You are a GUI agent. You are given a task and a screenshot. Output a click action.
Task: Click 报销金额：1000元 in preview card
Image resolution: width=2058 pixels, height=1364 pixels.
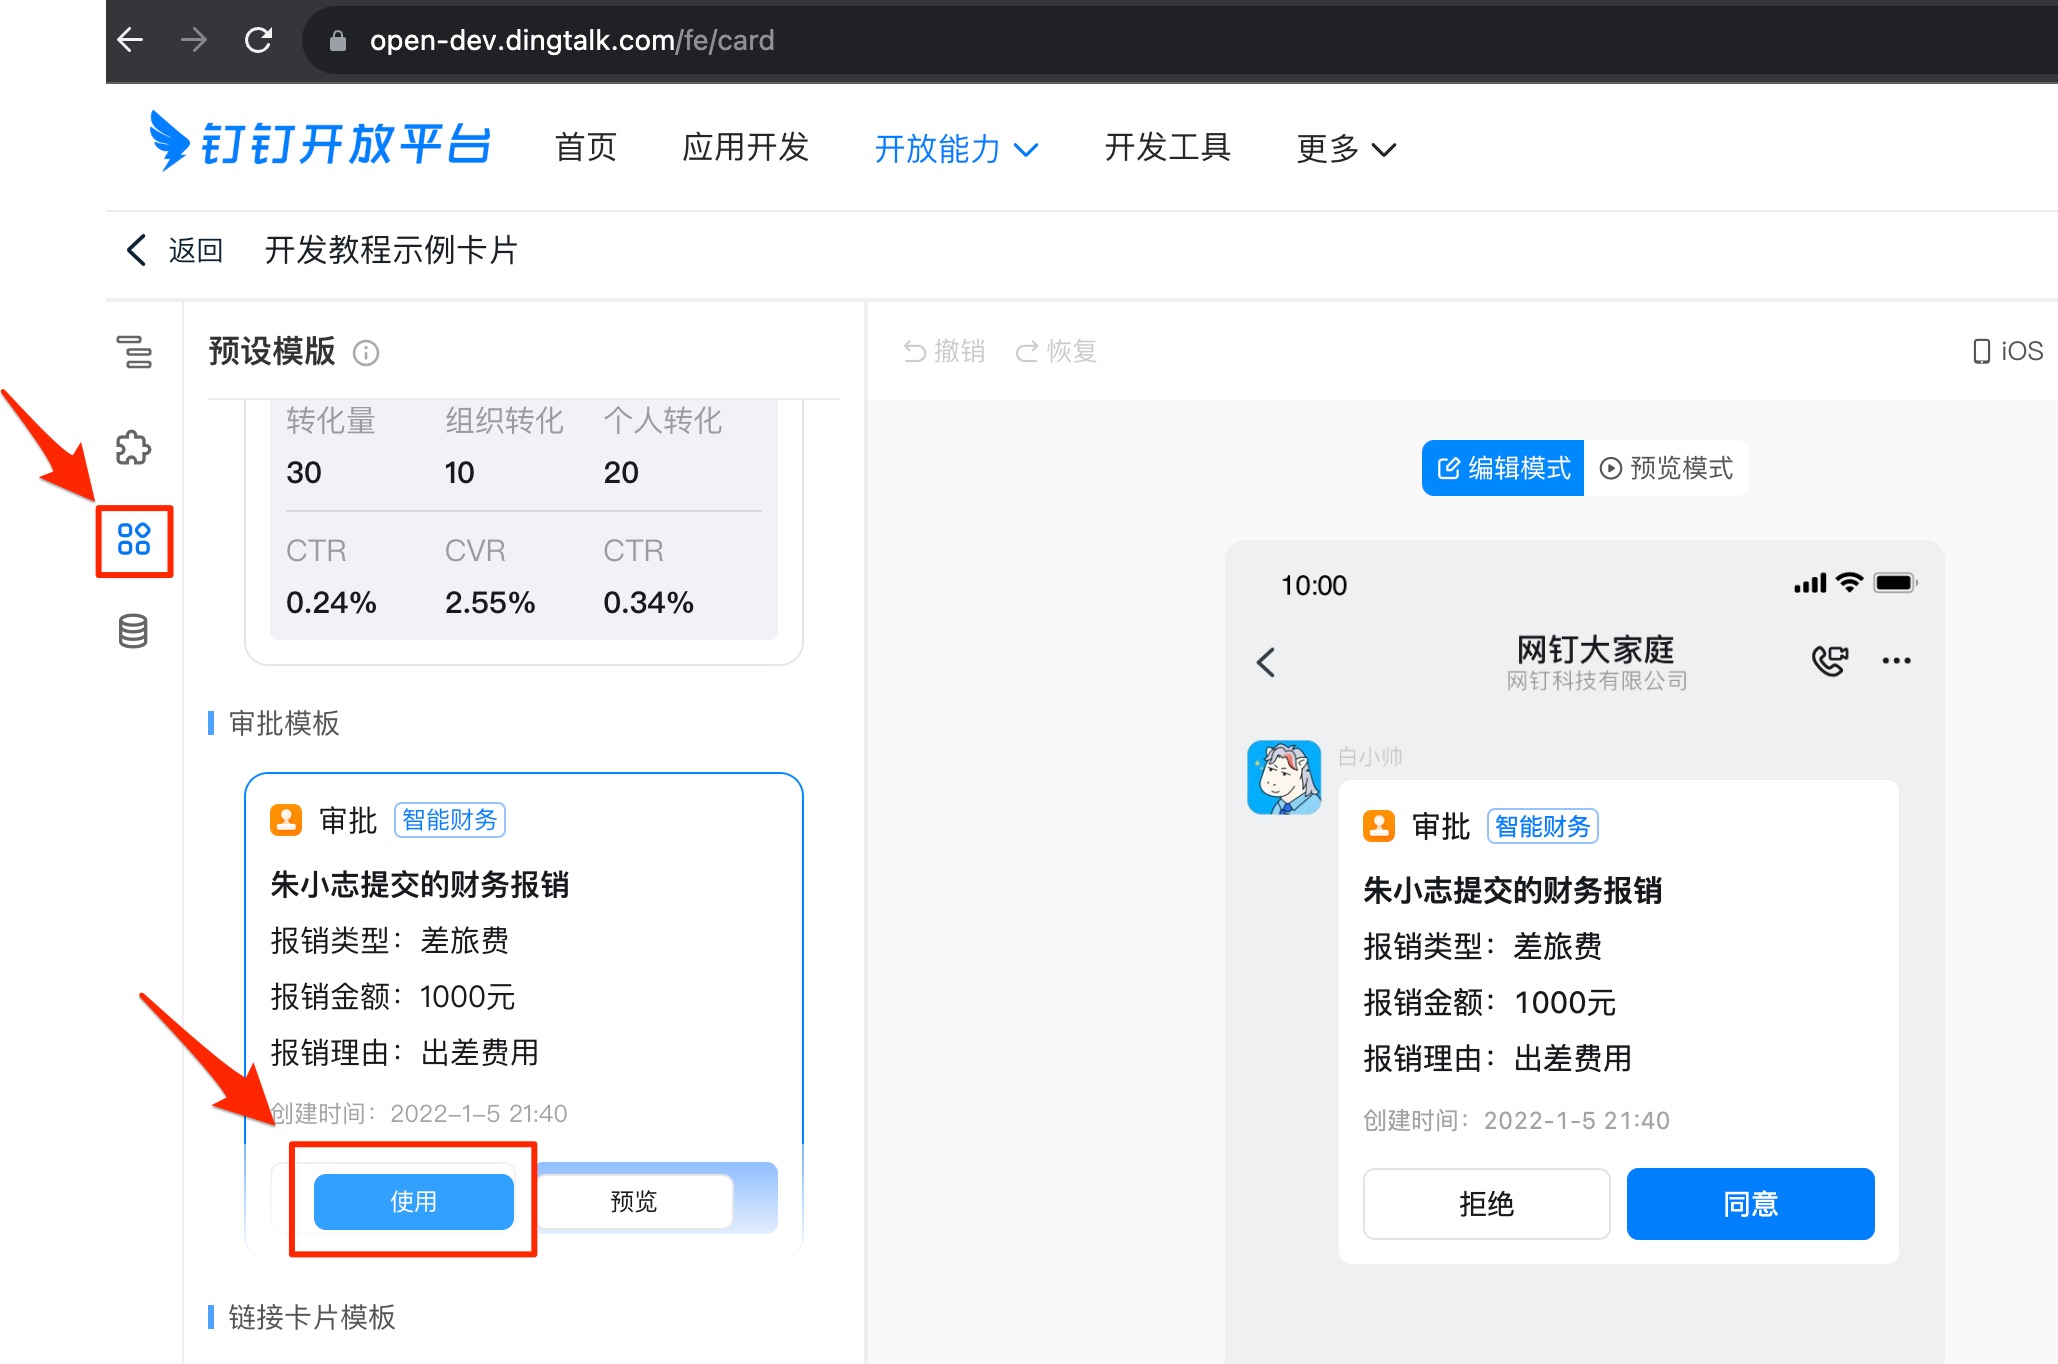[x=1489, y=1002]
